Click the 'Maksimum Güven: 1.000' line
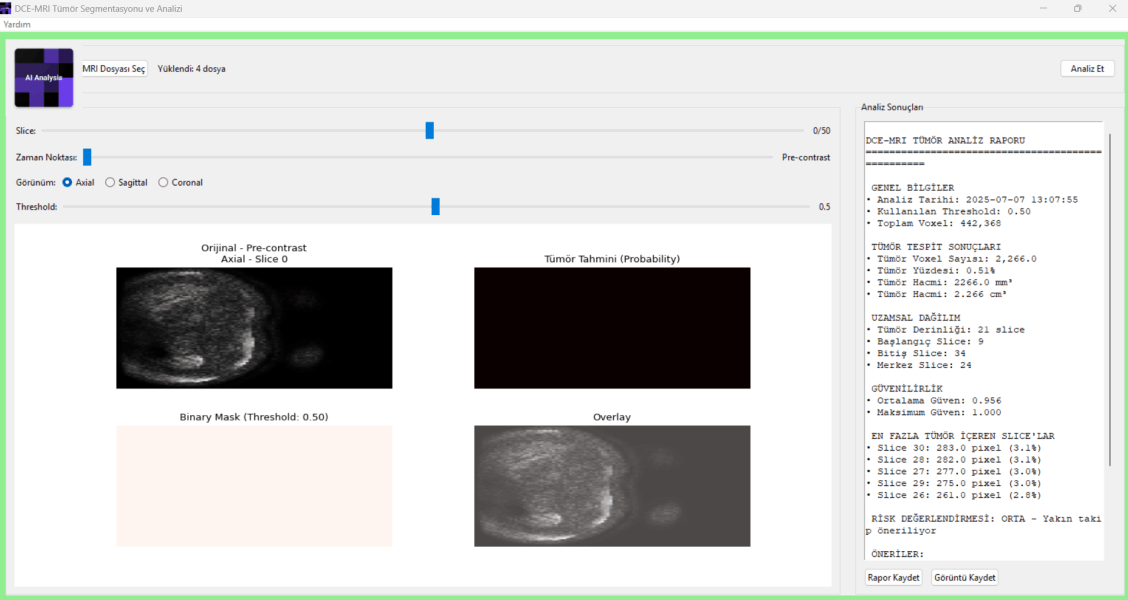 click(x=933, y=412)
